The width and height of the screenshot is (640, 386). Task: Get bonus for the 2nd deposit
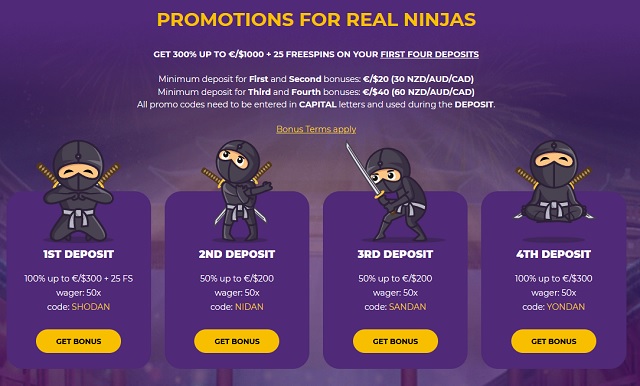point(237,341)
